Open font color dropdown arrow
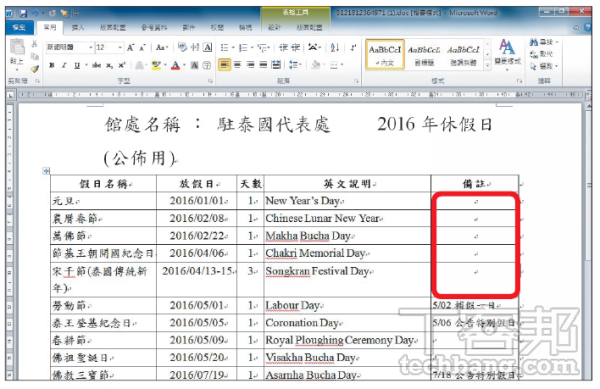Viewport: 600px width, 389px height. pos(184,65)
